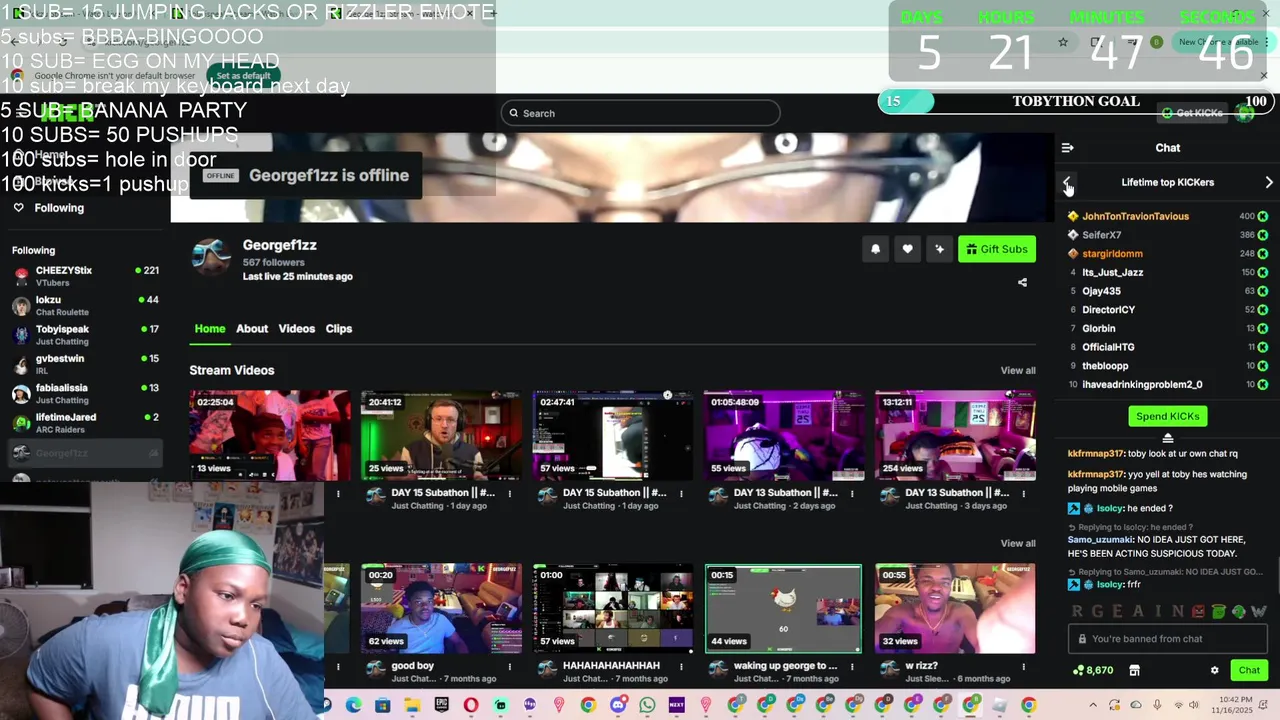Image resolution: width=1280 pixels, height=720 pixels.
Task: Open Tobyispeak channel in Following list
Action: coord(85,335)
